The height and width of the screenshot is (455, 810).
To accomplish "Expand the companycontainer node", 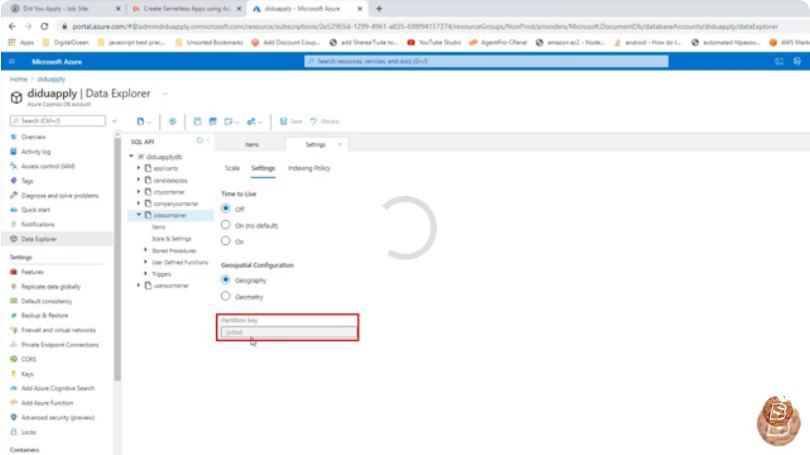I will pyautogui.click(x=138, y=203).
